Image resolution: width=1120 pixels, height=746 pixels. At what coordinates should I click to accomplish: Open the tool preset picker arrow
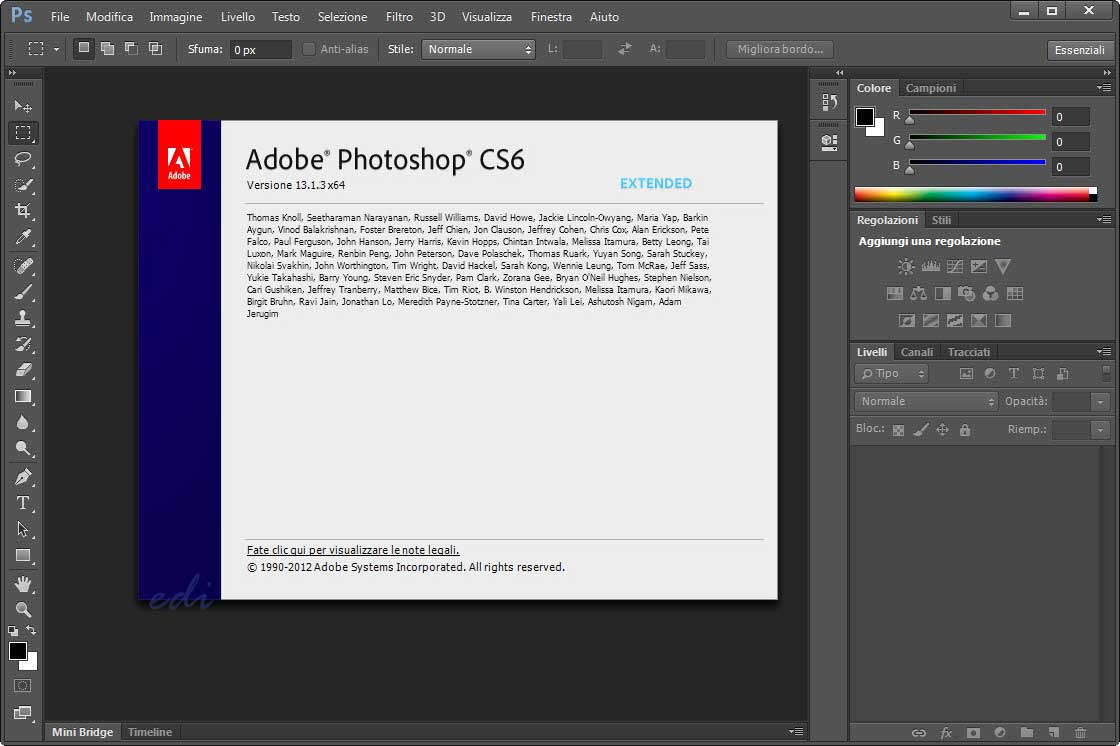pyautogui.click(x=56, y=49)
